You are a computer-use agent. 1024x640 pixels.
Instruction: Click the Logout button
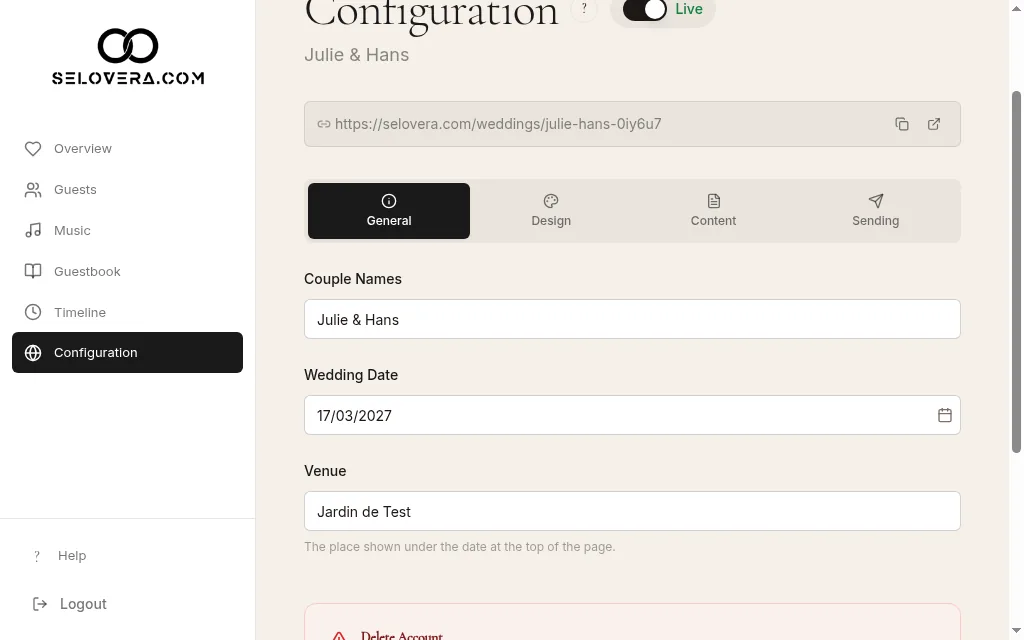pyautogui.click(x=70, y=604)
